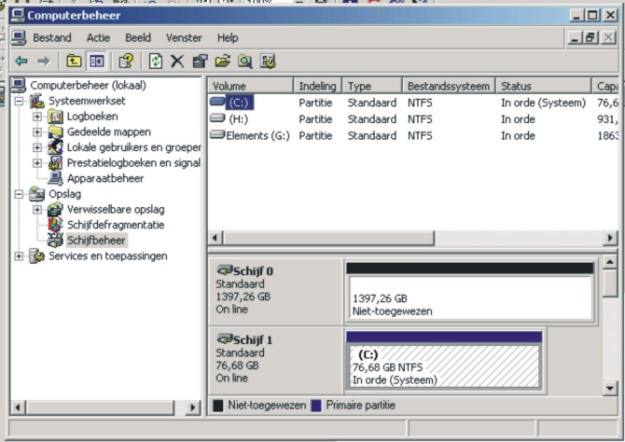Sort by the Type column header
The height and width of the screenshot is (442, 625).
[x=372, y=86]
